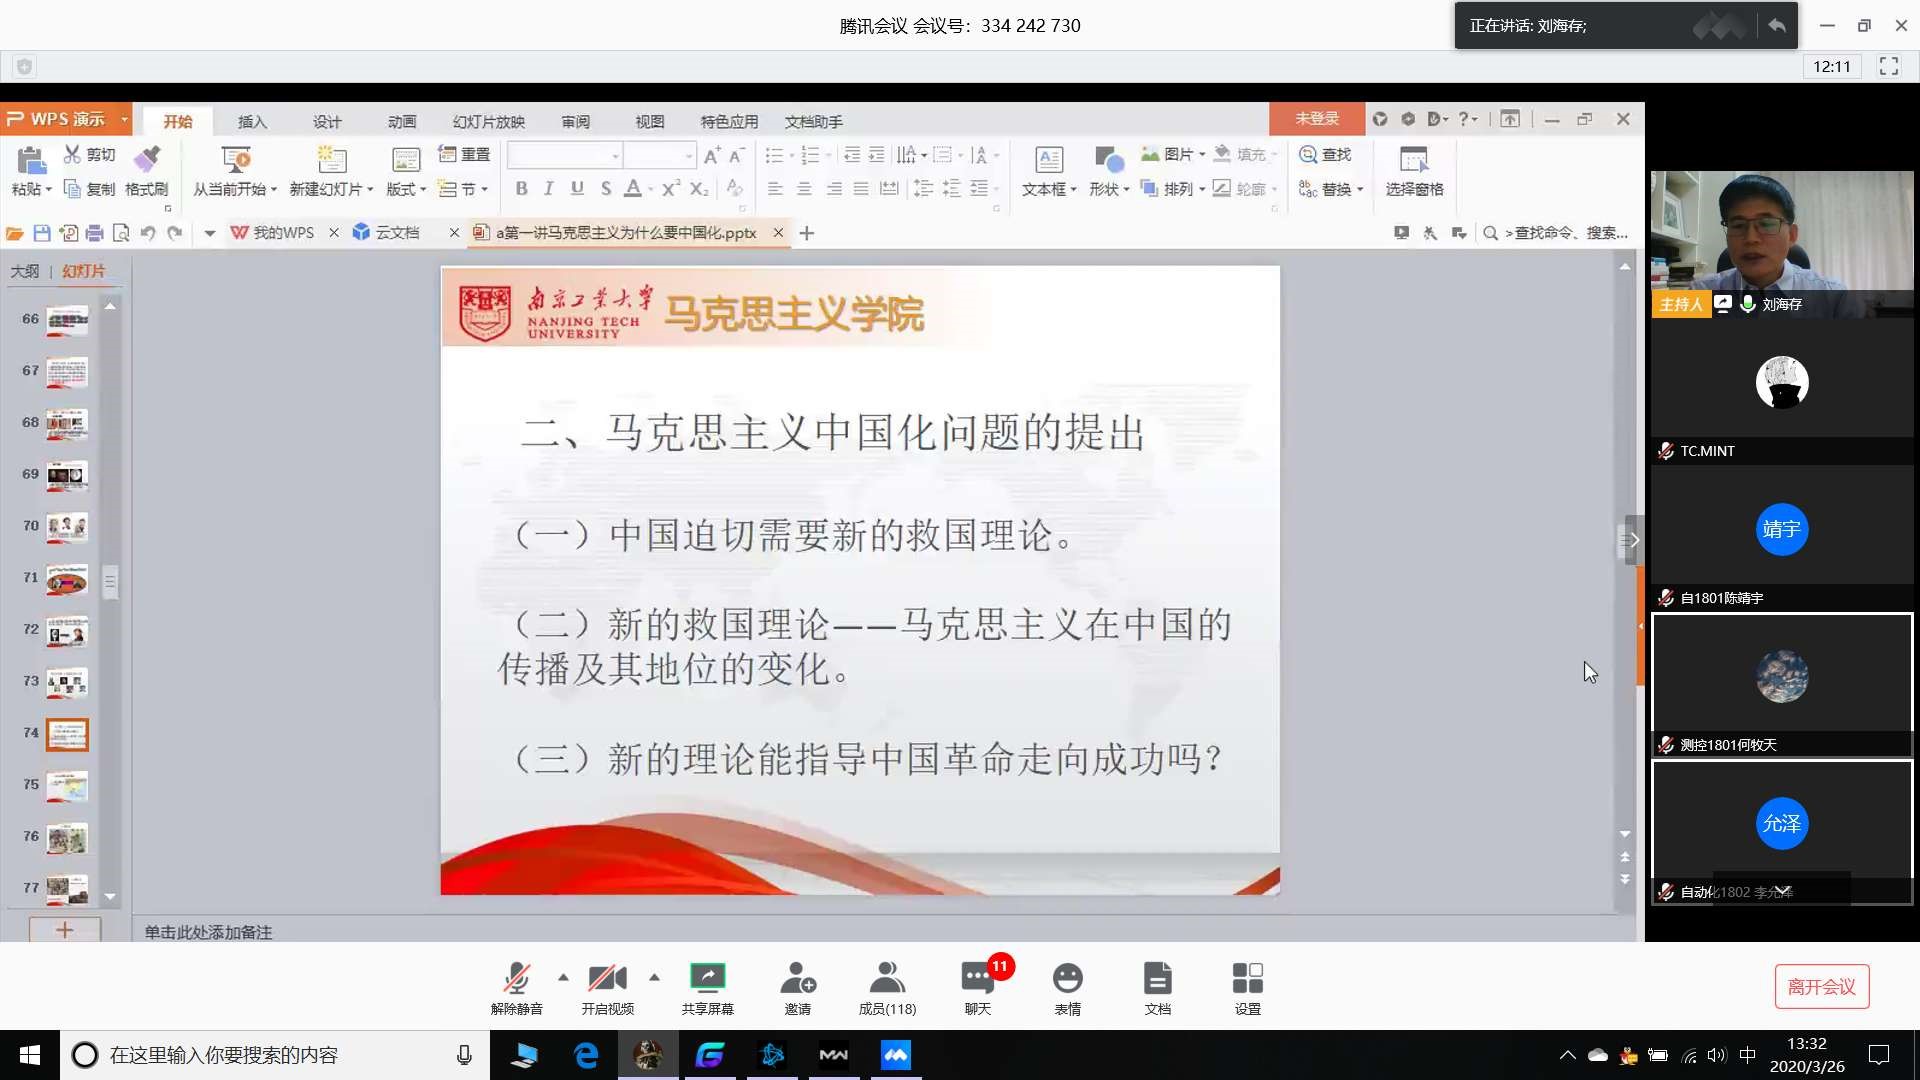Turn on camera with 开启视频
The width and height of the screenshot is (1920, 1080).
tap(607, 978)
